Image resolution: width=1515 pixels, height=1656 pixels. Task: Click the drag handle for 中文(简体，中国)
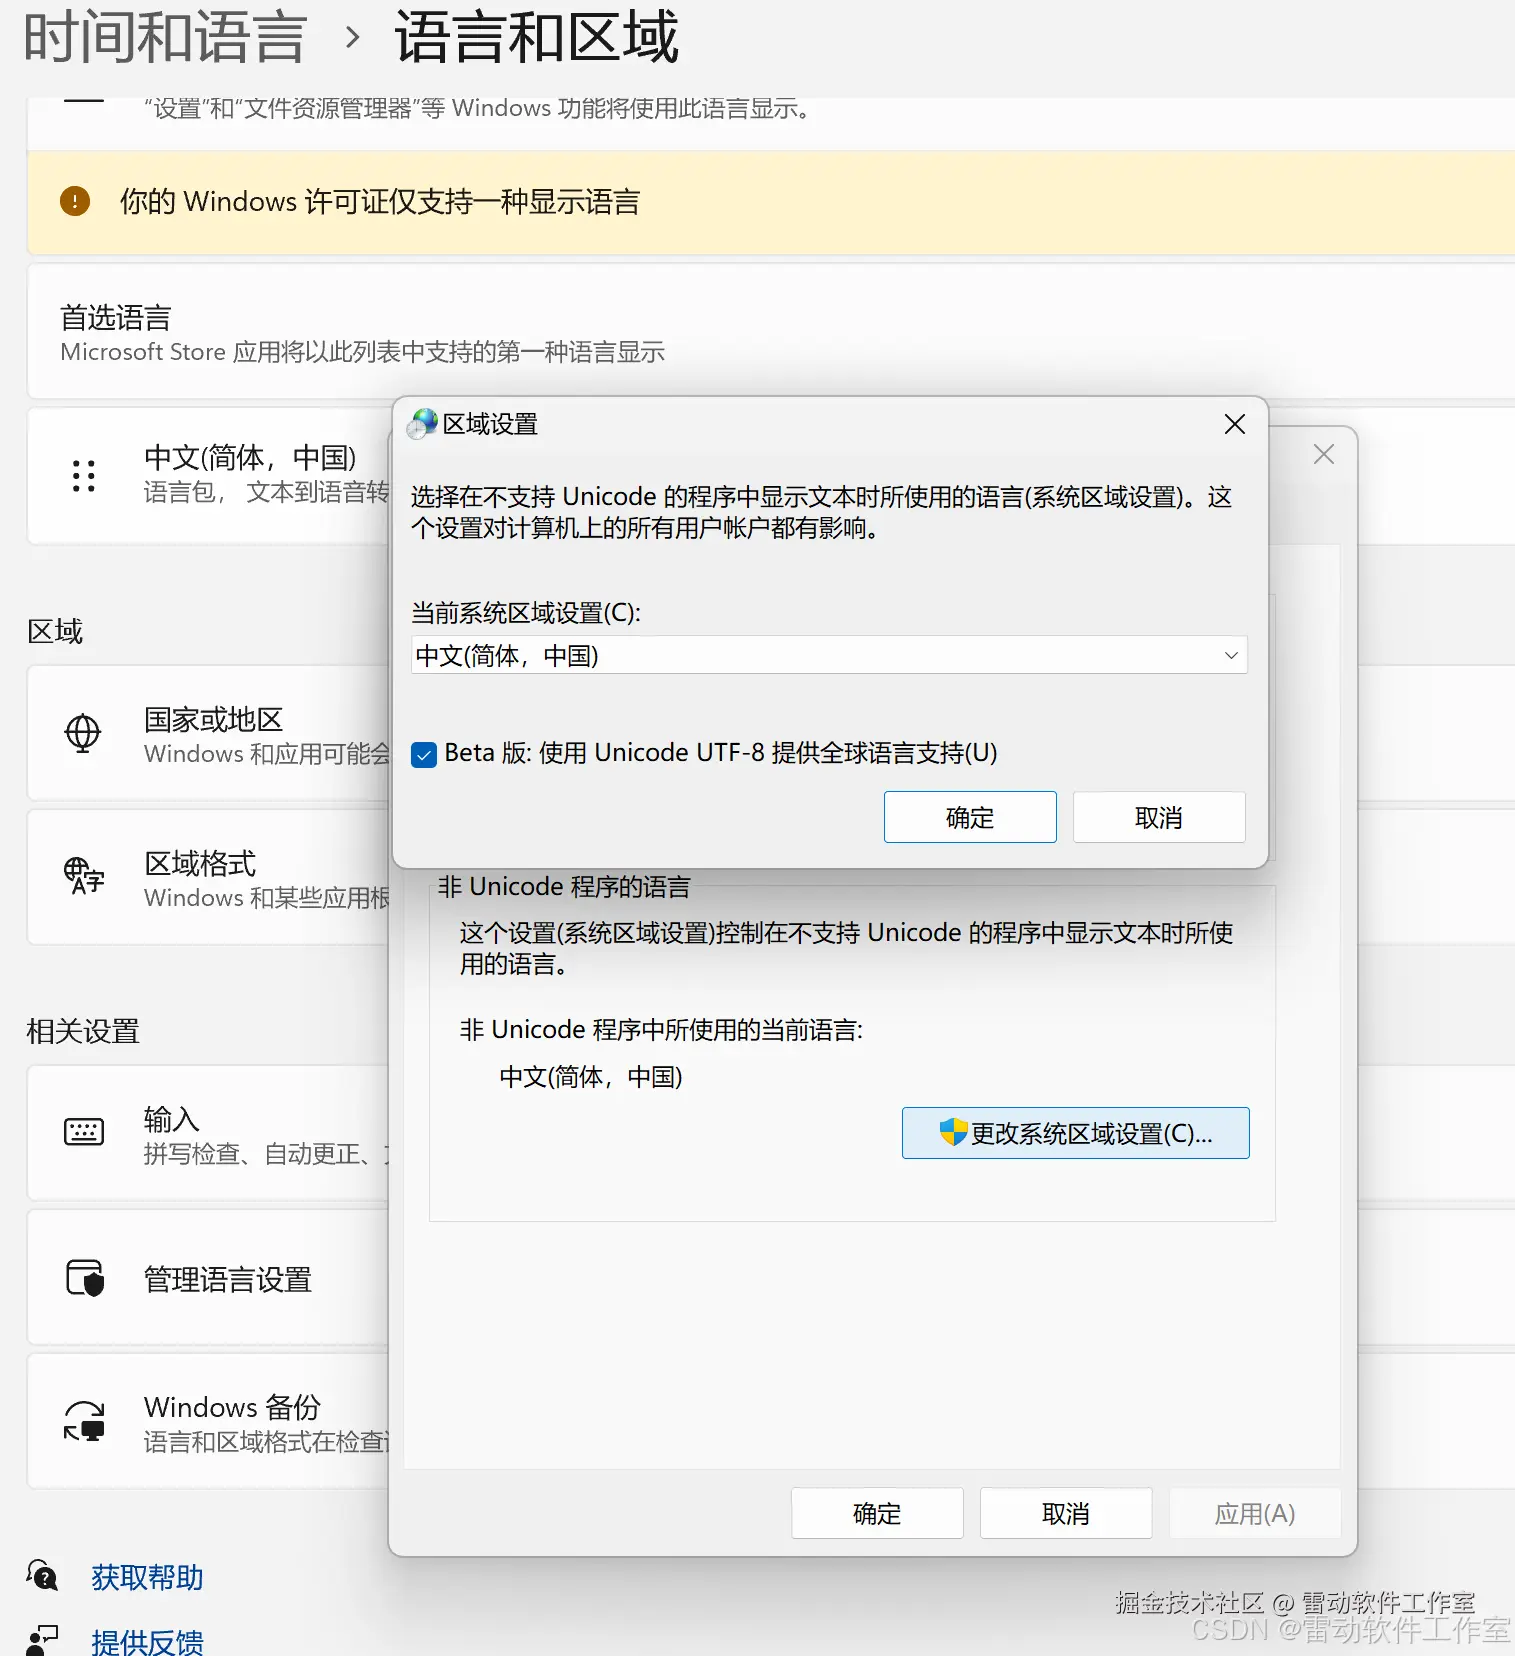(84, 476)
